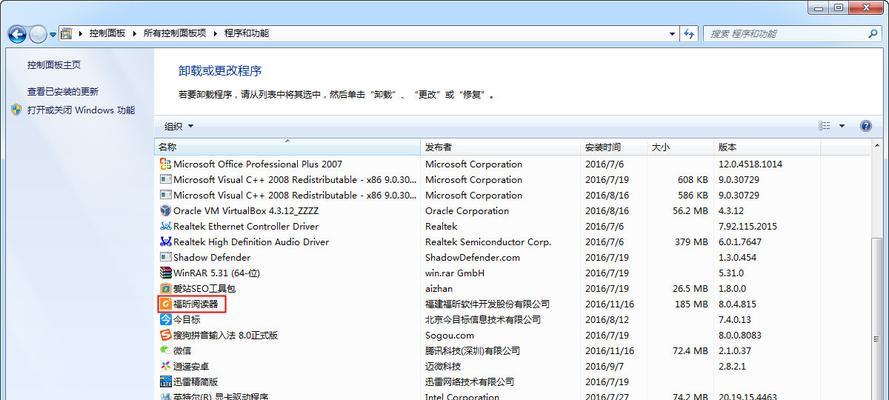This screenshot has height=400, width=889.
Task: Click the Back navigation arrow button
Action: 17,35
